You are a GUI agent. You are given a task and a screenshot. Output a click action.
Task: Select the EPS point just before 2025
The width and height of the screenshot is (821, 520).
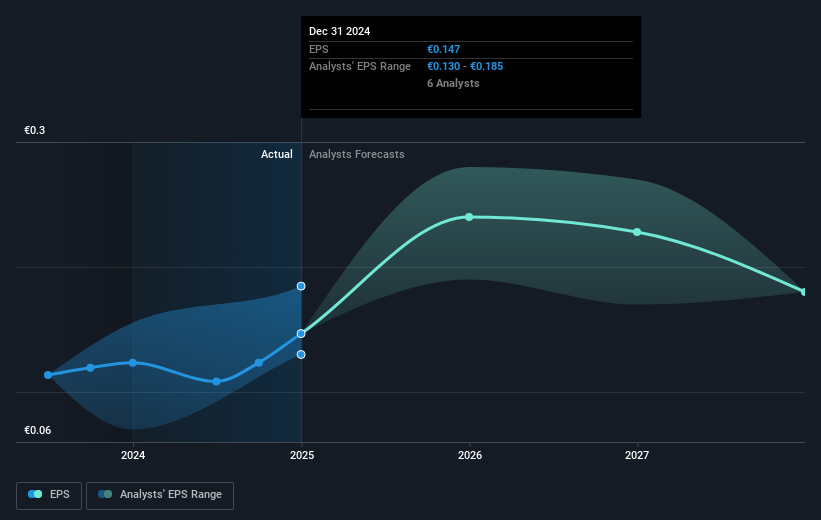tap(259, 362)
